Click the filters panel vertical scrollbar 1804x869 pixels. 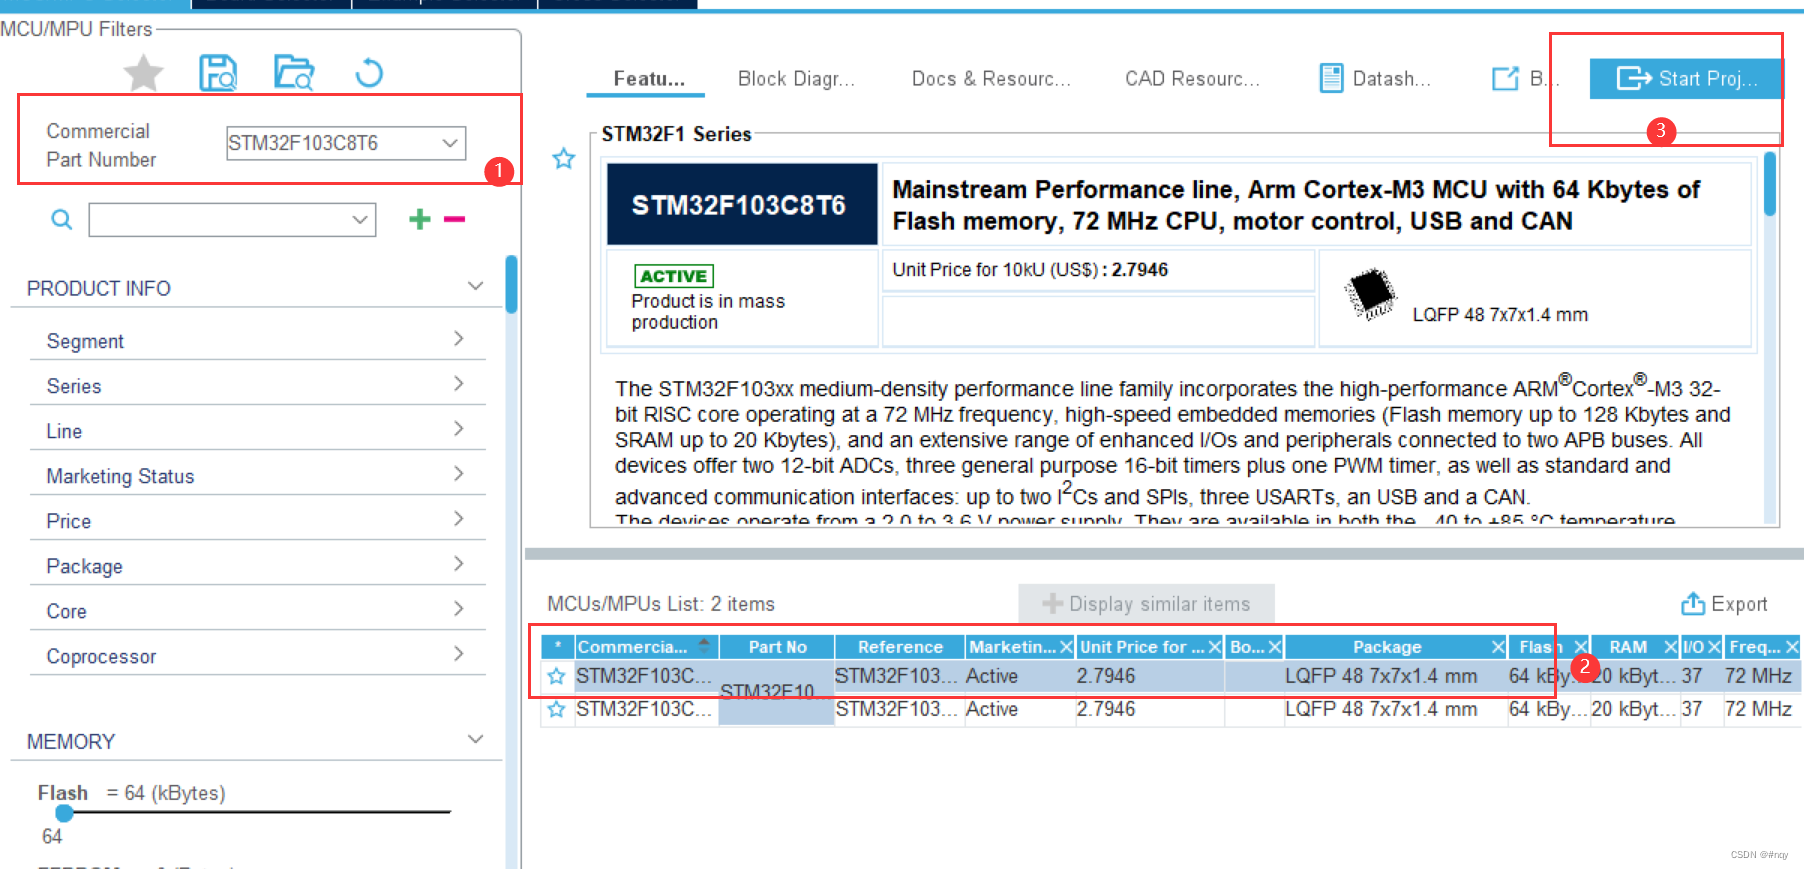point(511,284)
